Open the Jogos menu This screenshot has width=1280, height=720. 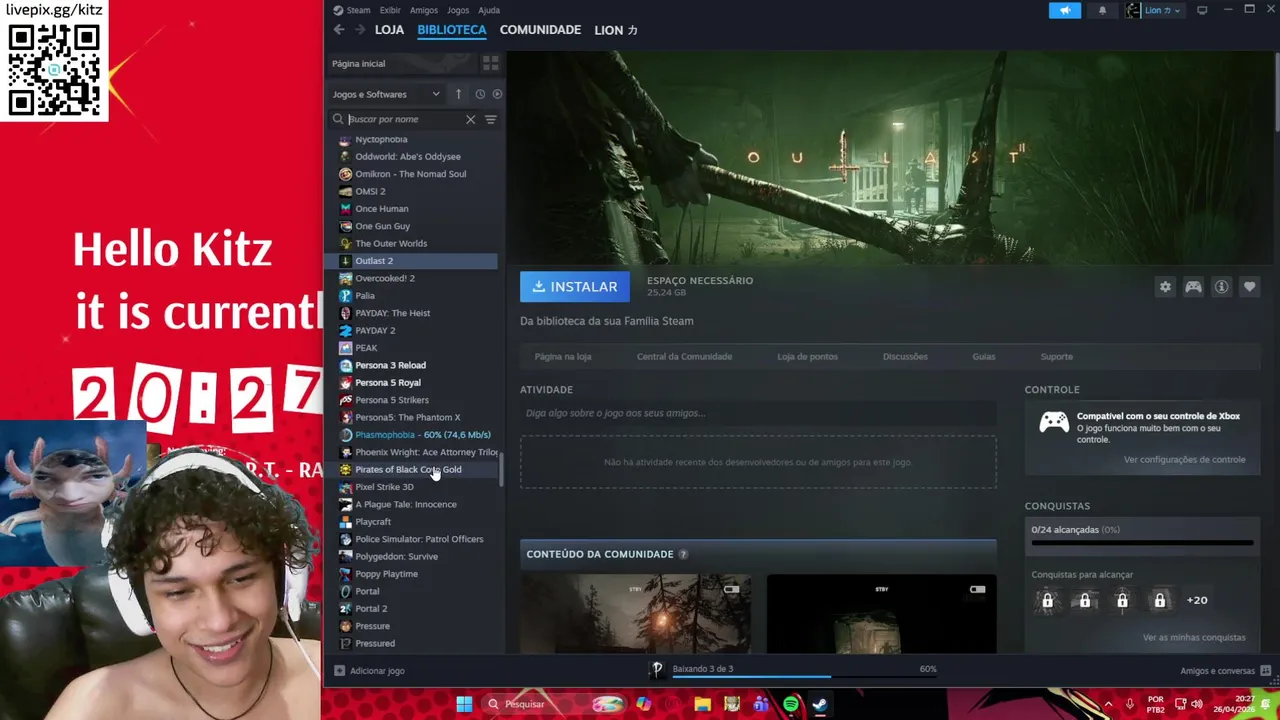(x=458, y=10)
